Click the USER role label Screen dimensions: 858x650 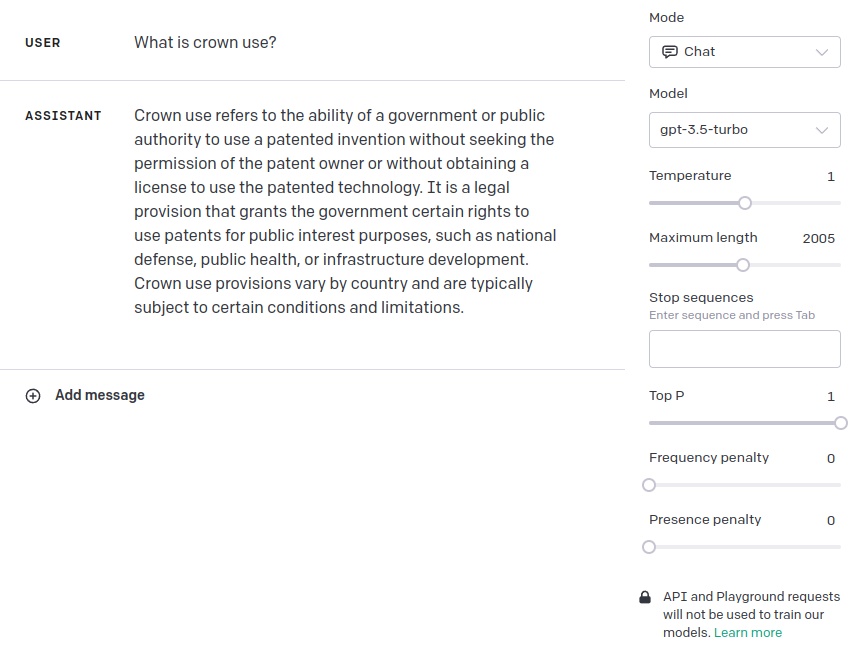pyautogui.click(x=43, y=43)
